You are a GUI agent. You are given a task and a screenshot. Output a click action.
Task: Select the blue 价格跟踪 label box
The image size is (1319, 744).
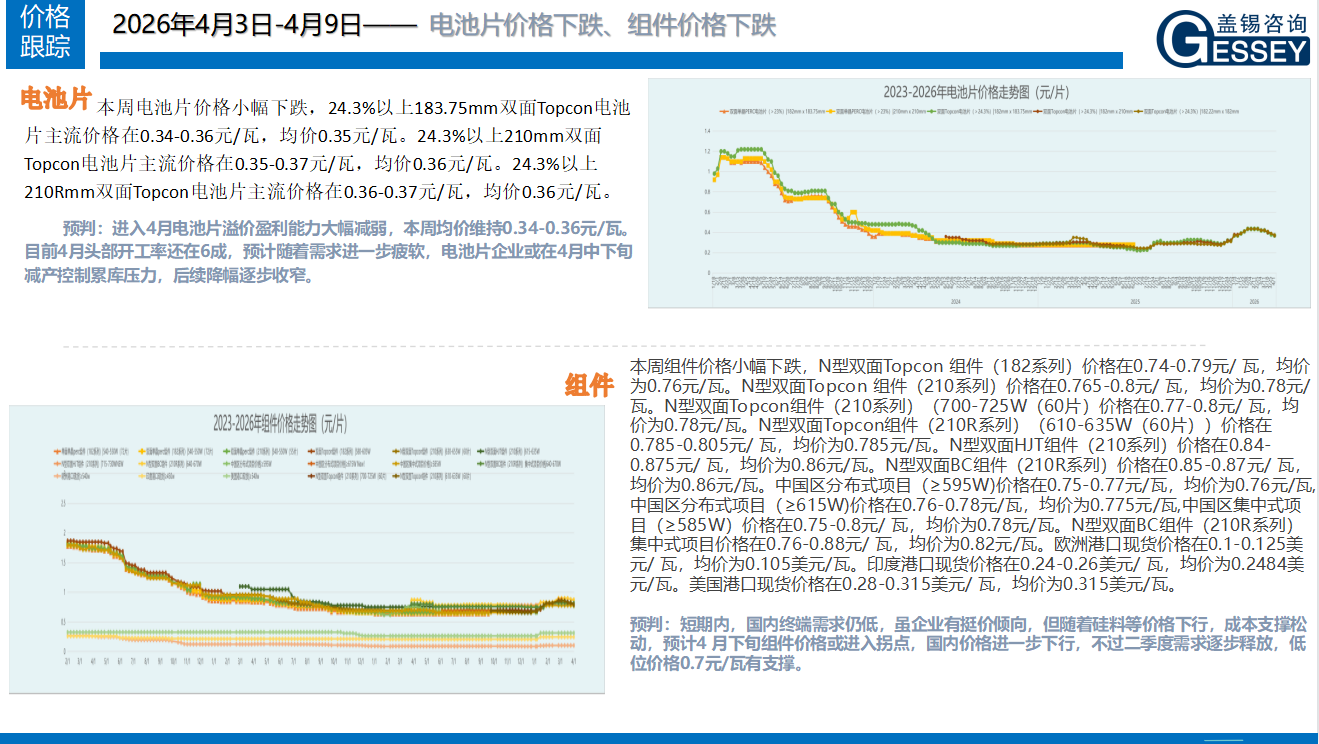tap(46, 31)
